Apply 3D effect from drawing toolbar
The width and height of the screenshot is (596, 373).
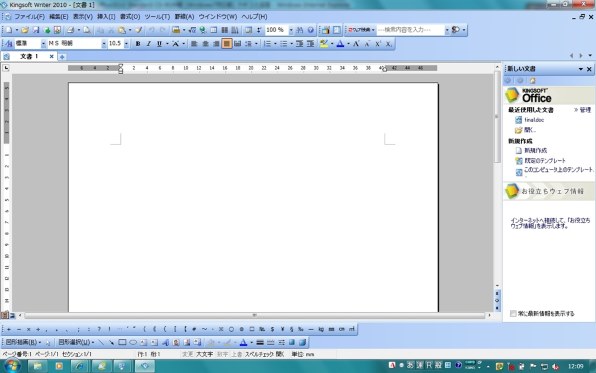[302, 343]
